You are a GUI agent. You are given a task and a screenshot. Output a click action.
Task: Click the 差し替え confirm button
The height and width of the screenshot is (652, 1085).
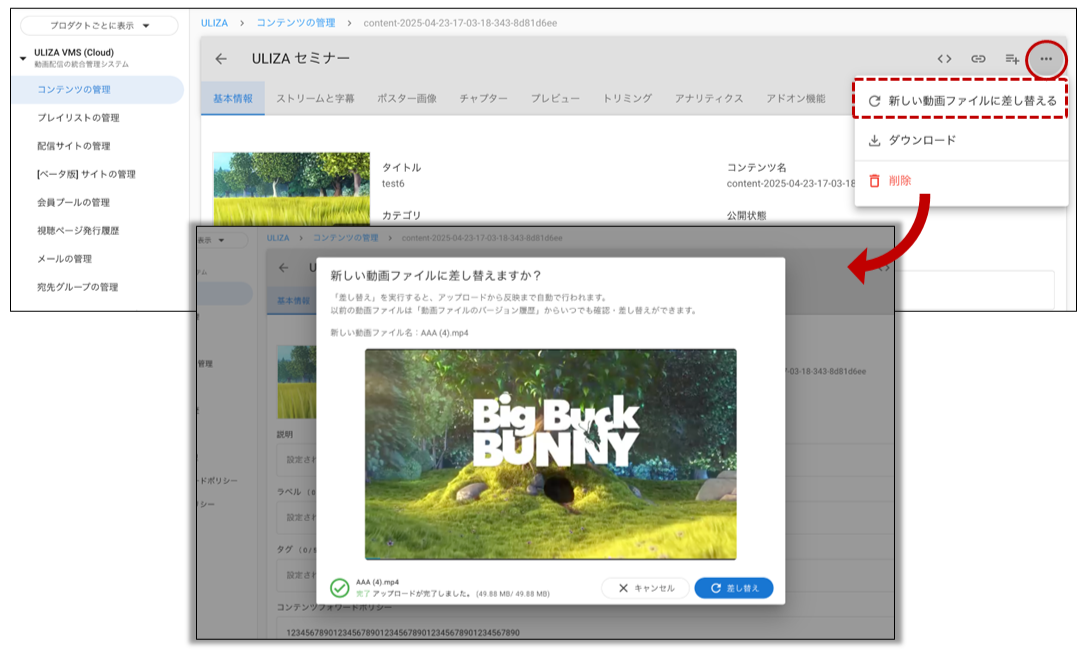click(734, 588)
